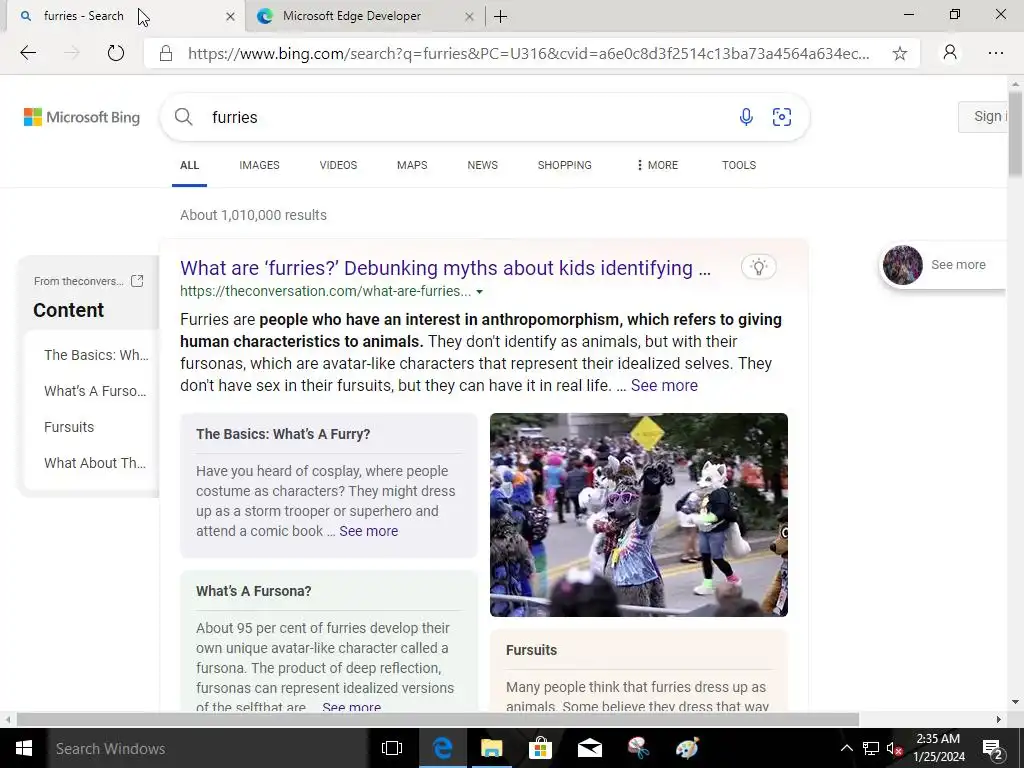Open external link icon next to theconvers...

point(137,281)
